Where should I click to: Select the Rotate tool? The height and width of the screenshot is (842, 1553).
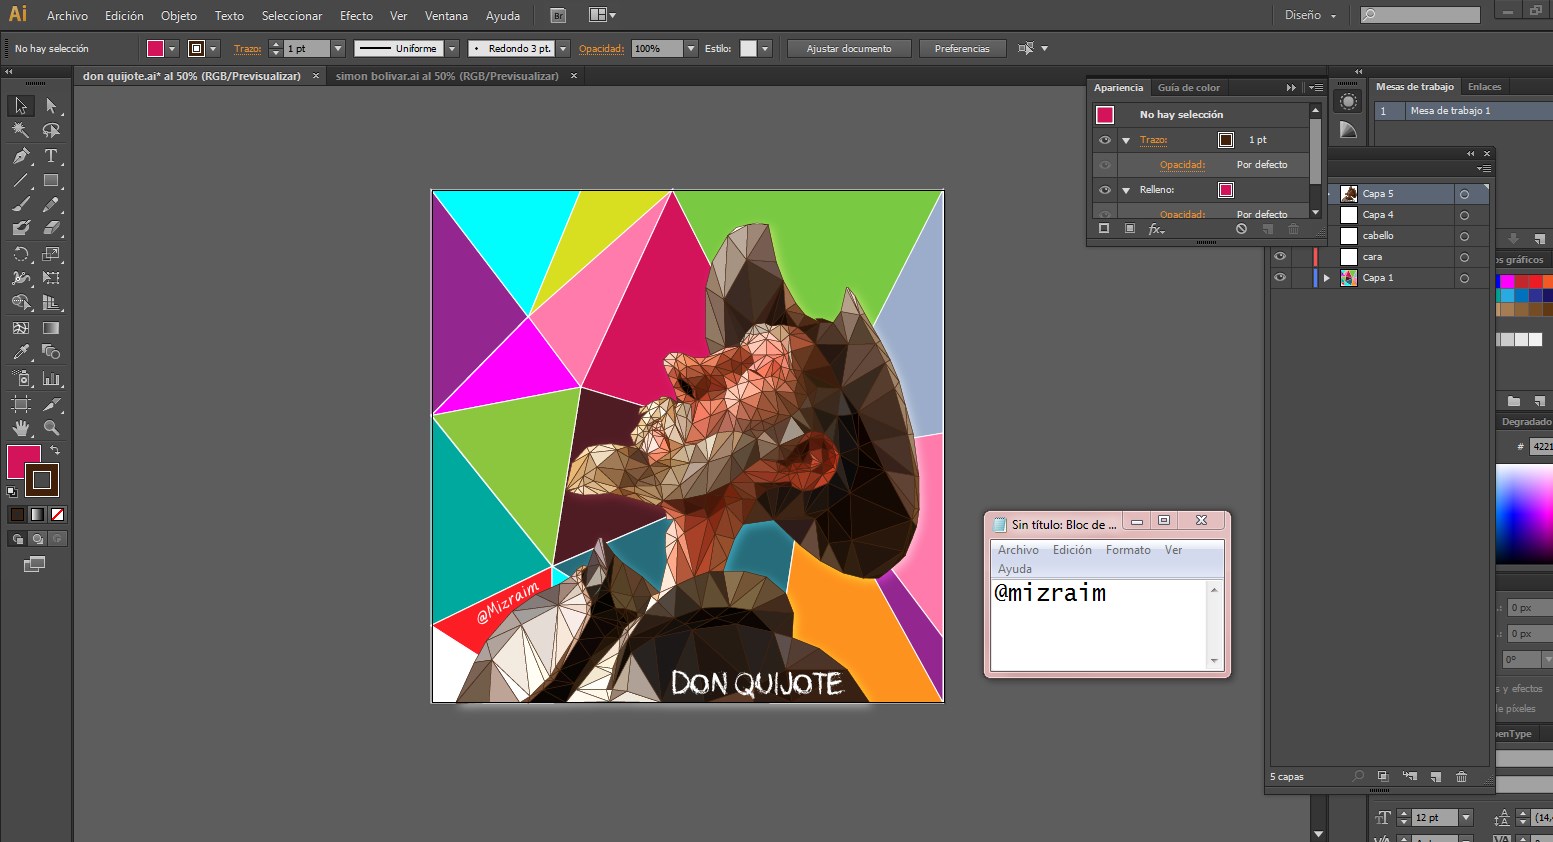(x=20, y=254)
